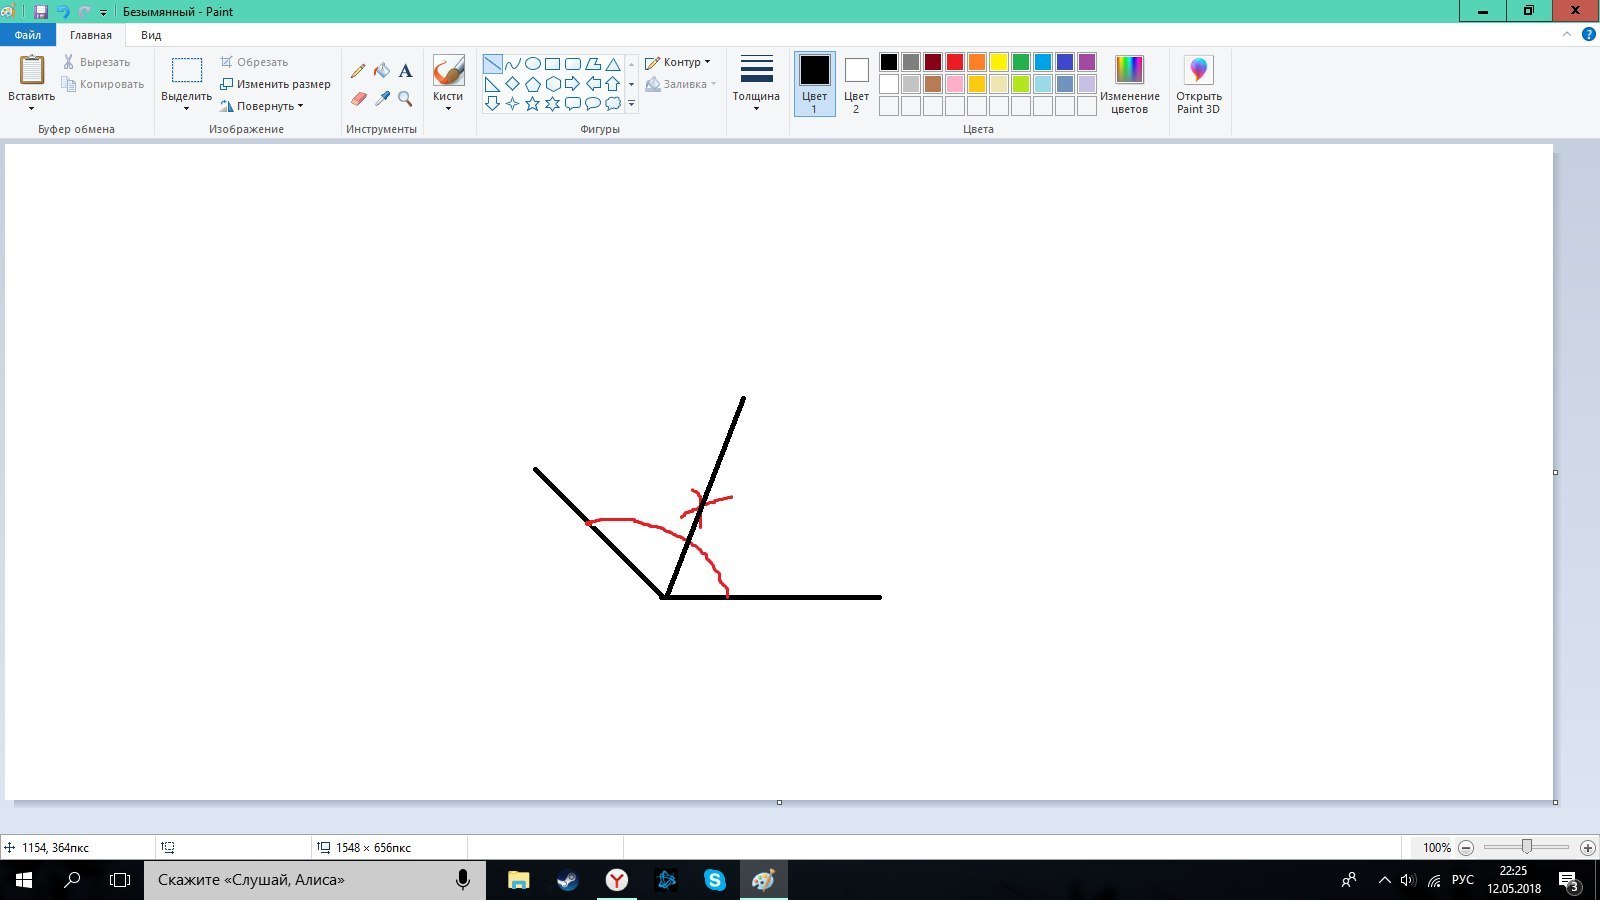Choose the Hexagon shape

[553, 84]
